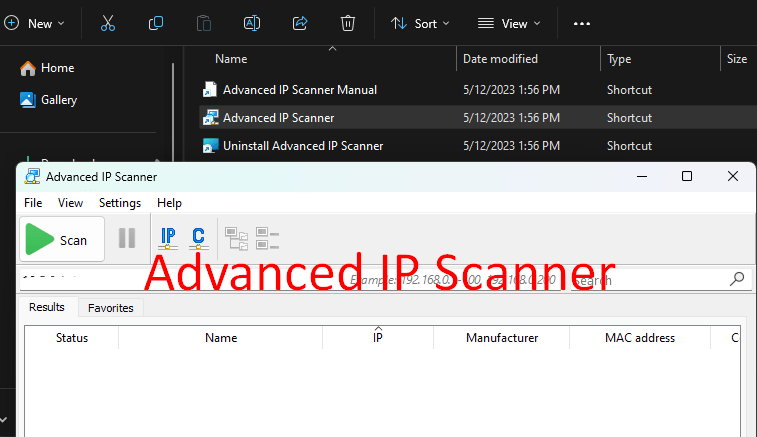Click the Uninstall Advanced IP Scanner file icon
This screenshot has width=757, height=437.
click(210, 146)
